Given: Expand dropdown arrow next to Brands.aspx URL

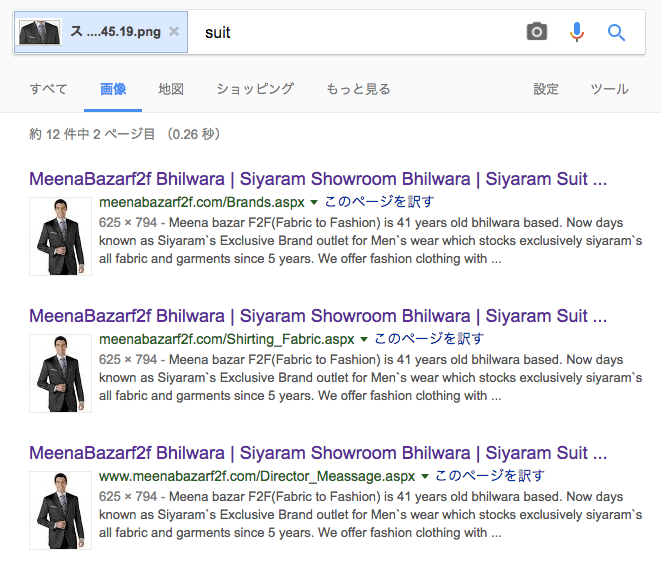Looking at the screenshot, I should point(314,202).
